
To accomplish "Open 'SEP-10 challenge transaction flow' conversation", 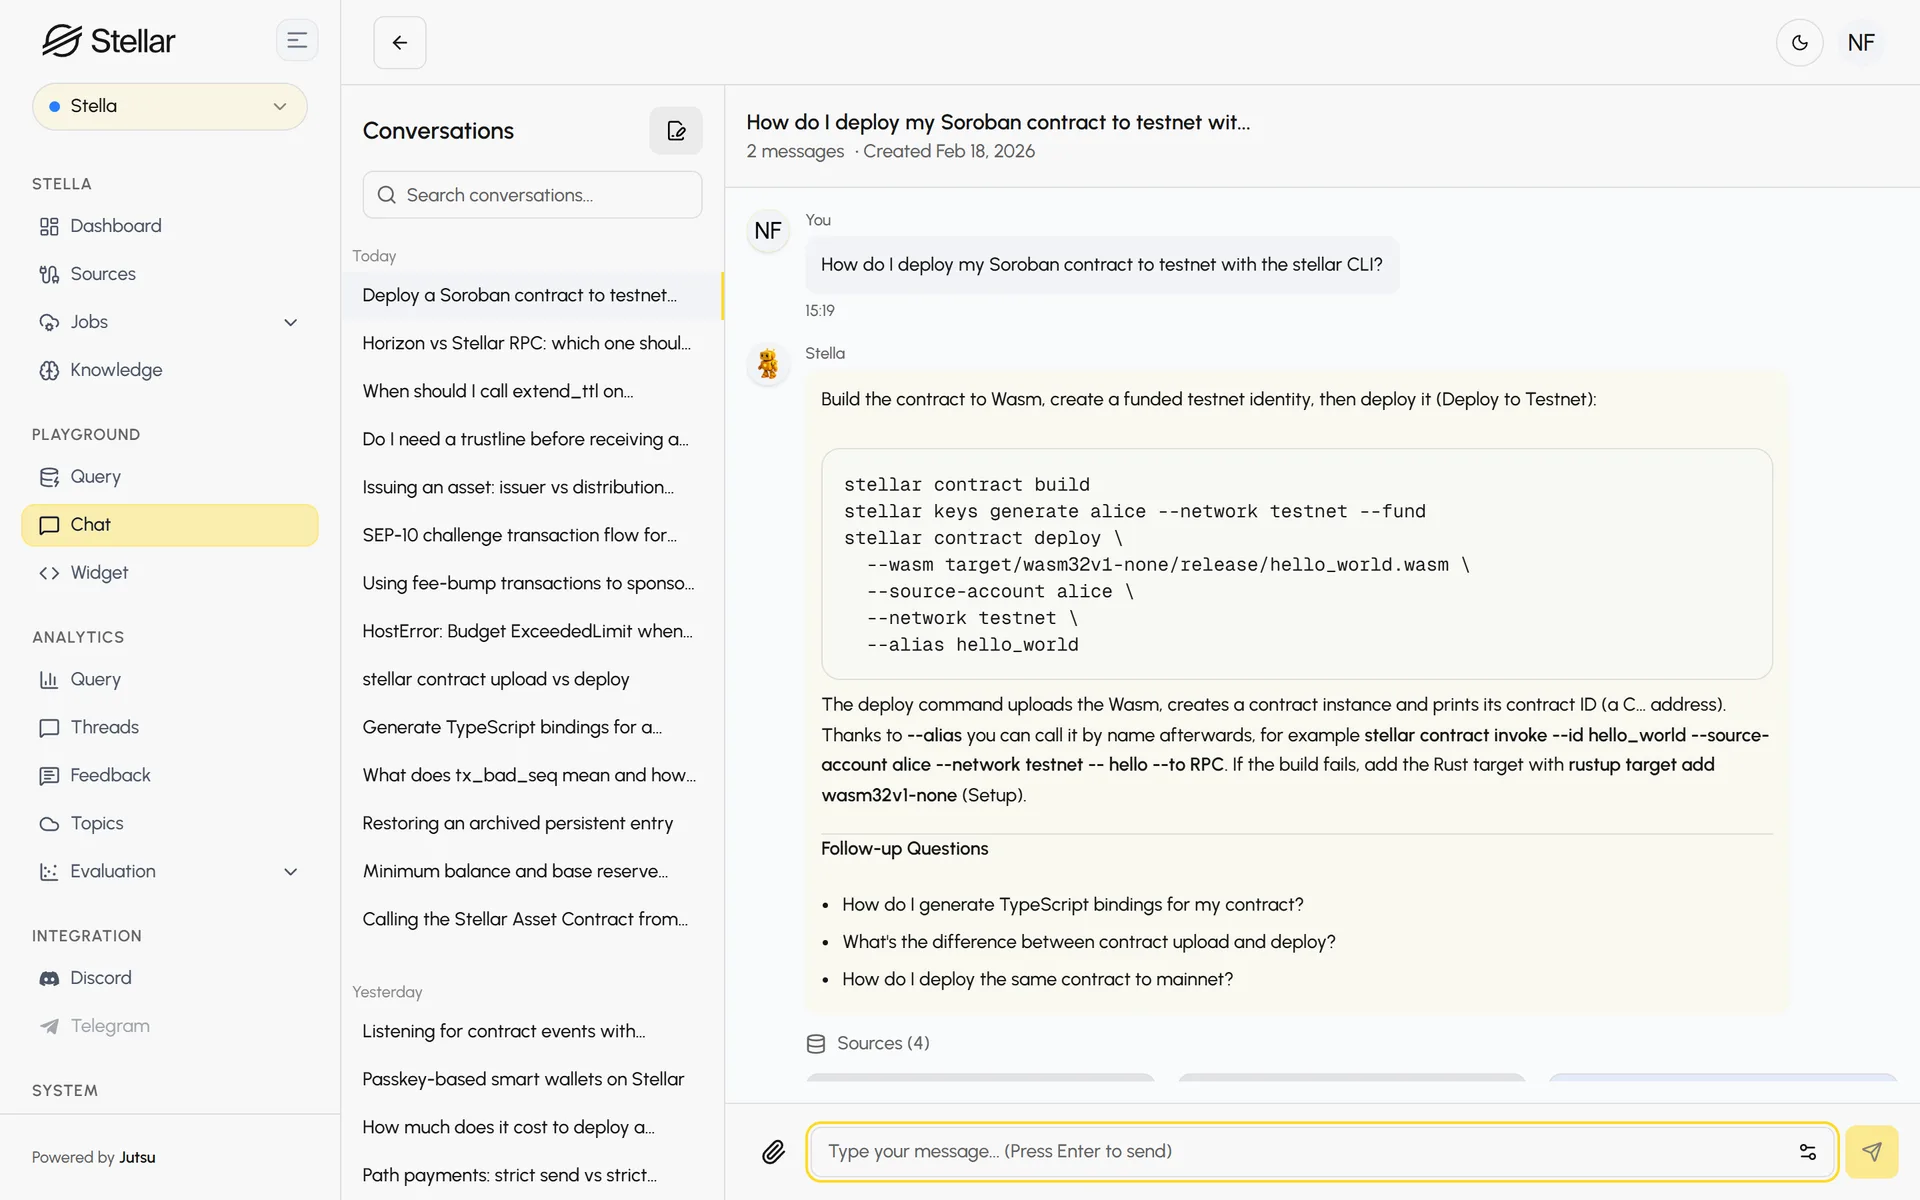I will (x=532, y=535).
